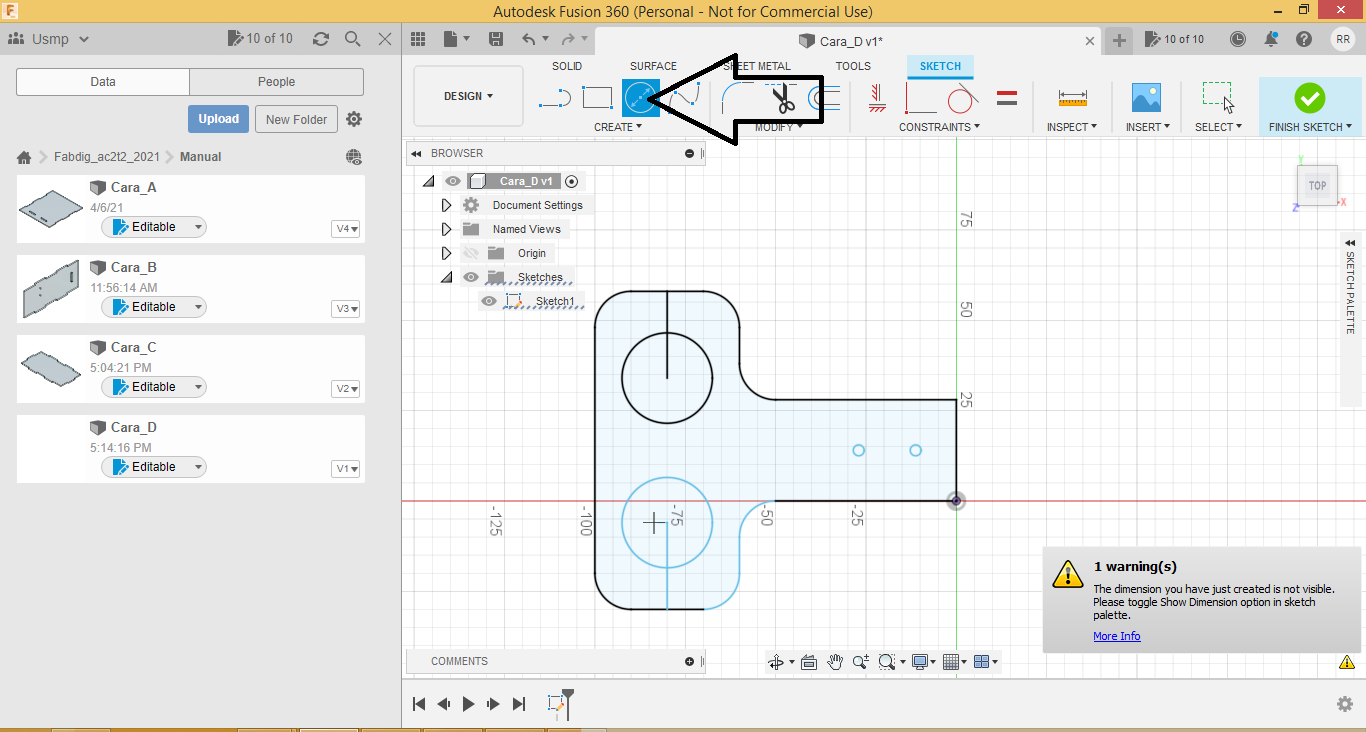
Task: Expand the Document Settings node
Action: point(447,205)
